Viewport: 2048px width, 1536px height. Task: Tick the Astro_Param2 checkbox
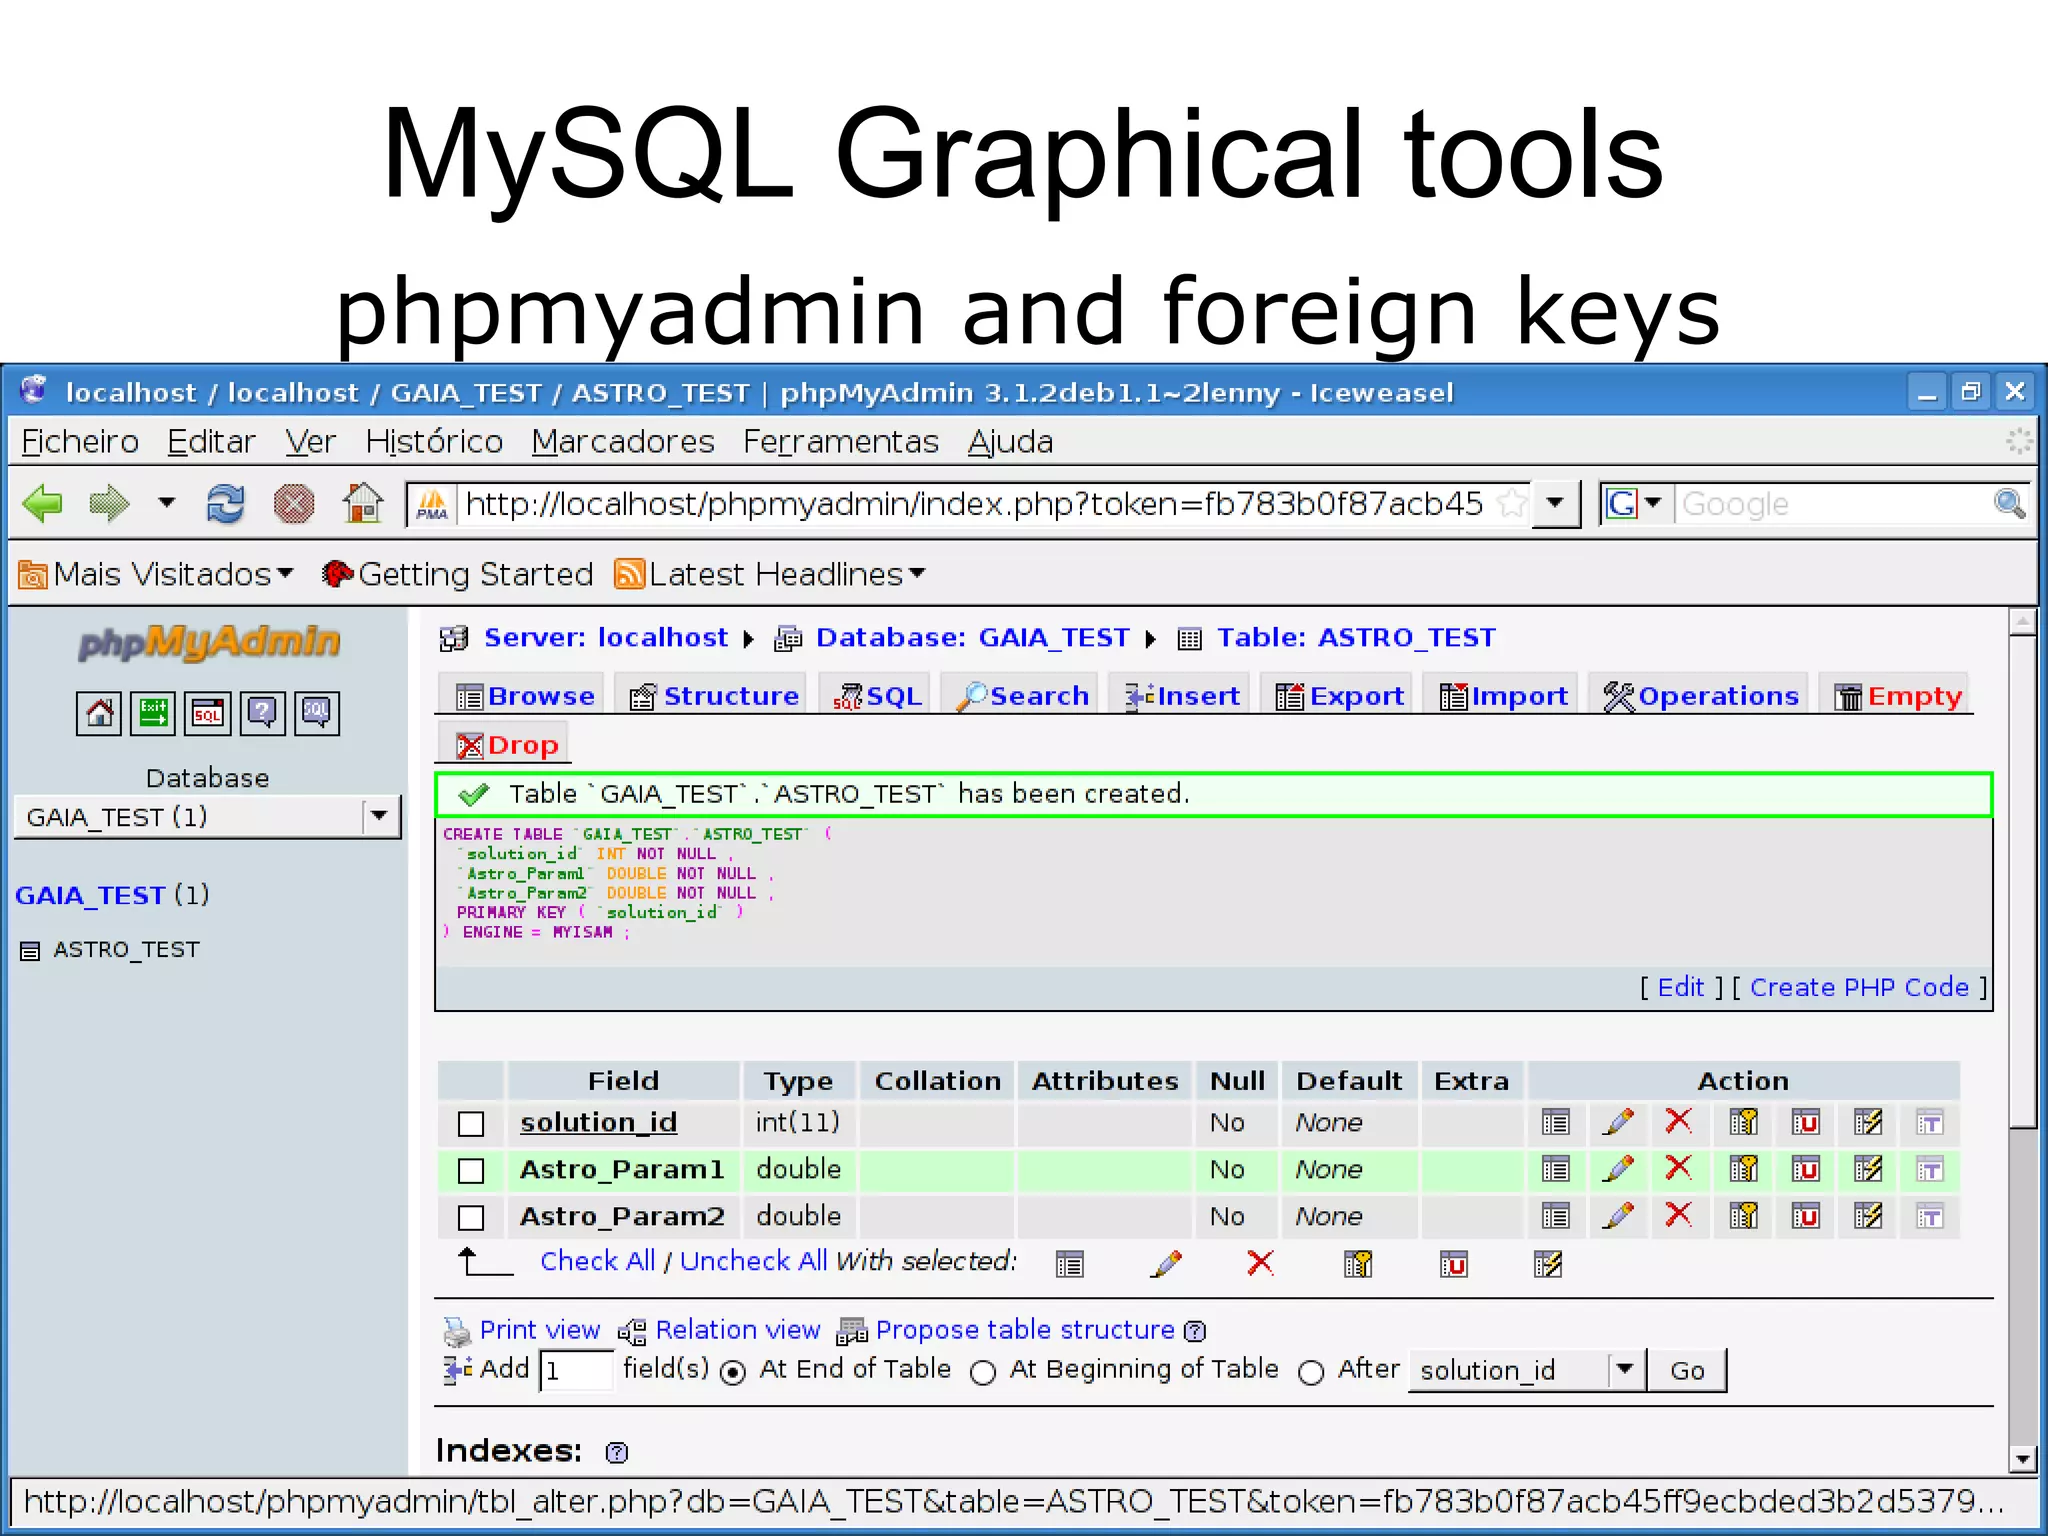pyautogui.click(x=471, y=1218)
